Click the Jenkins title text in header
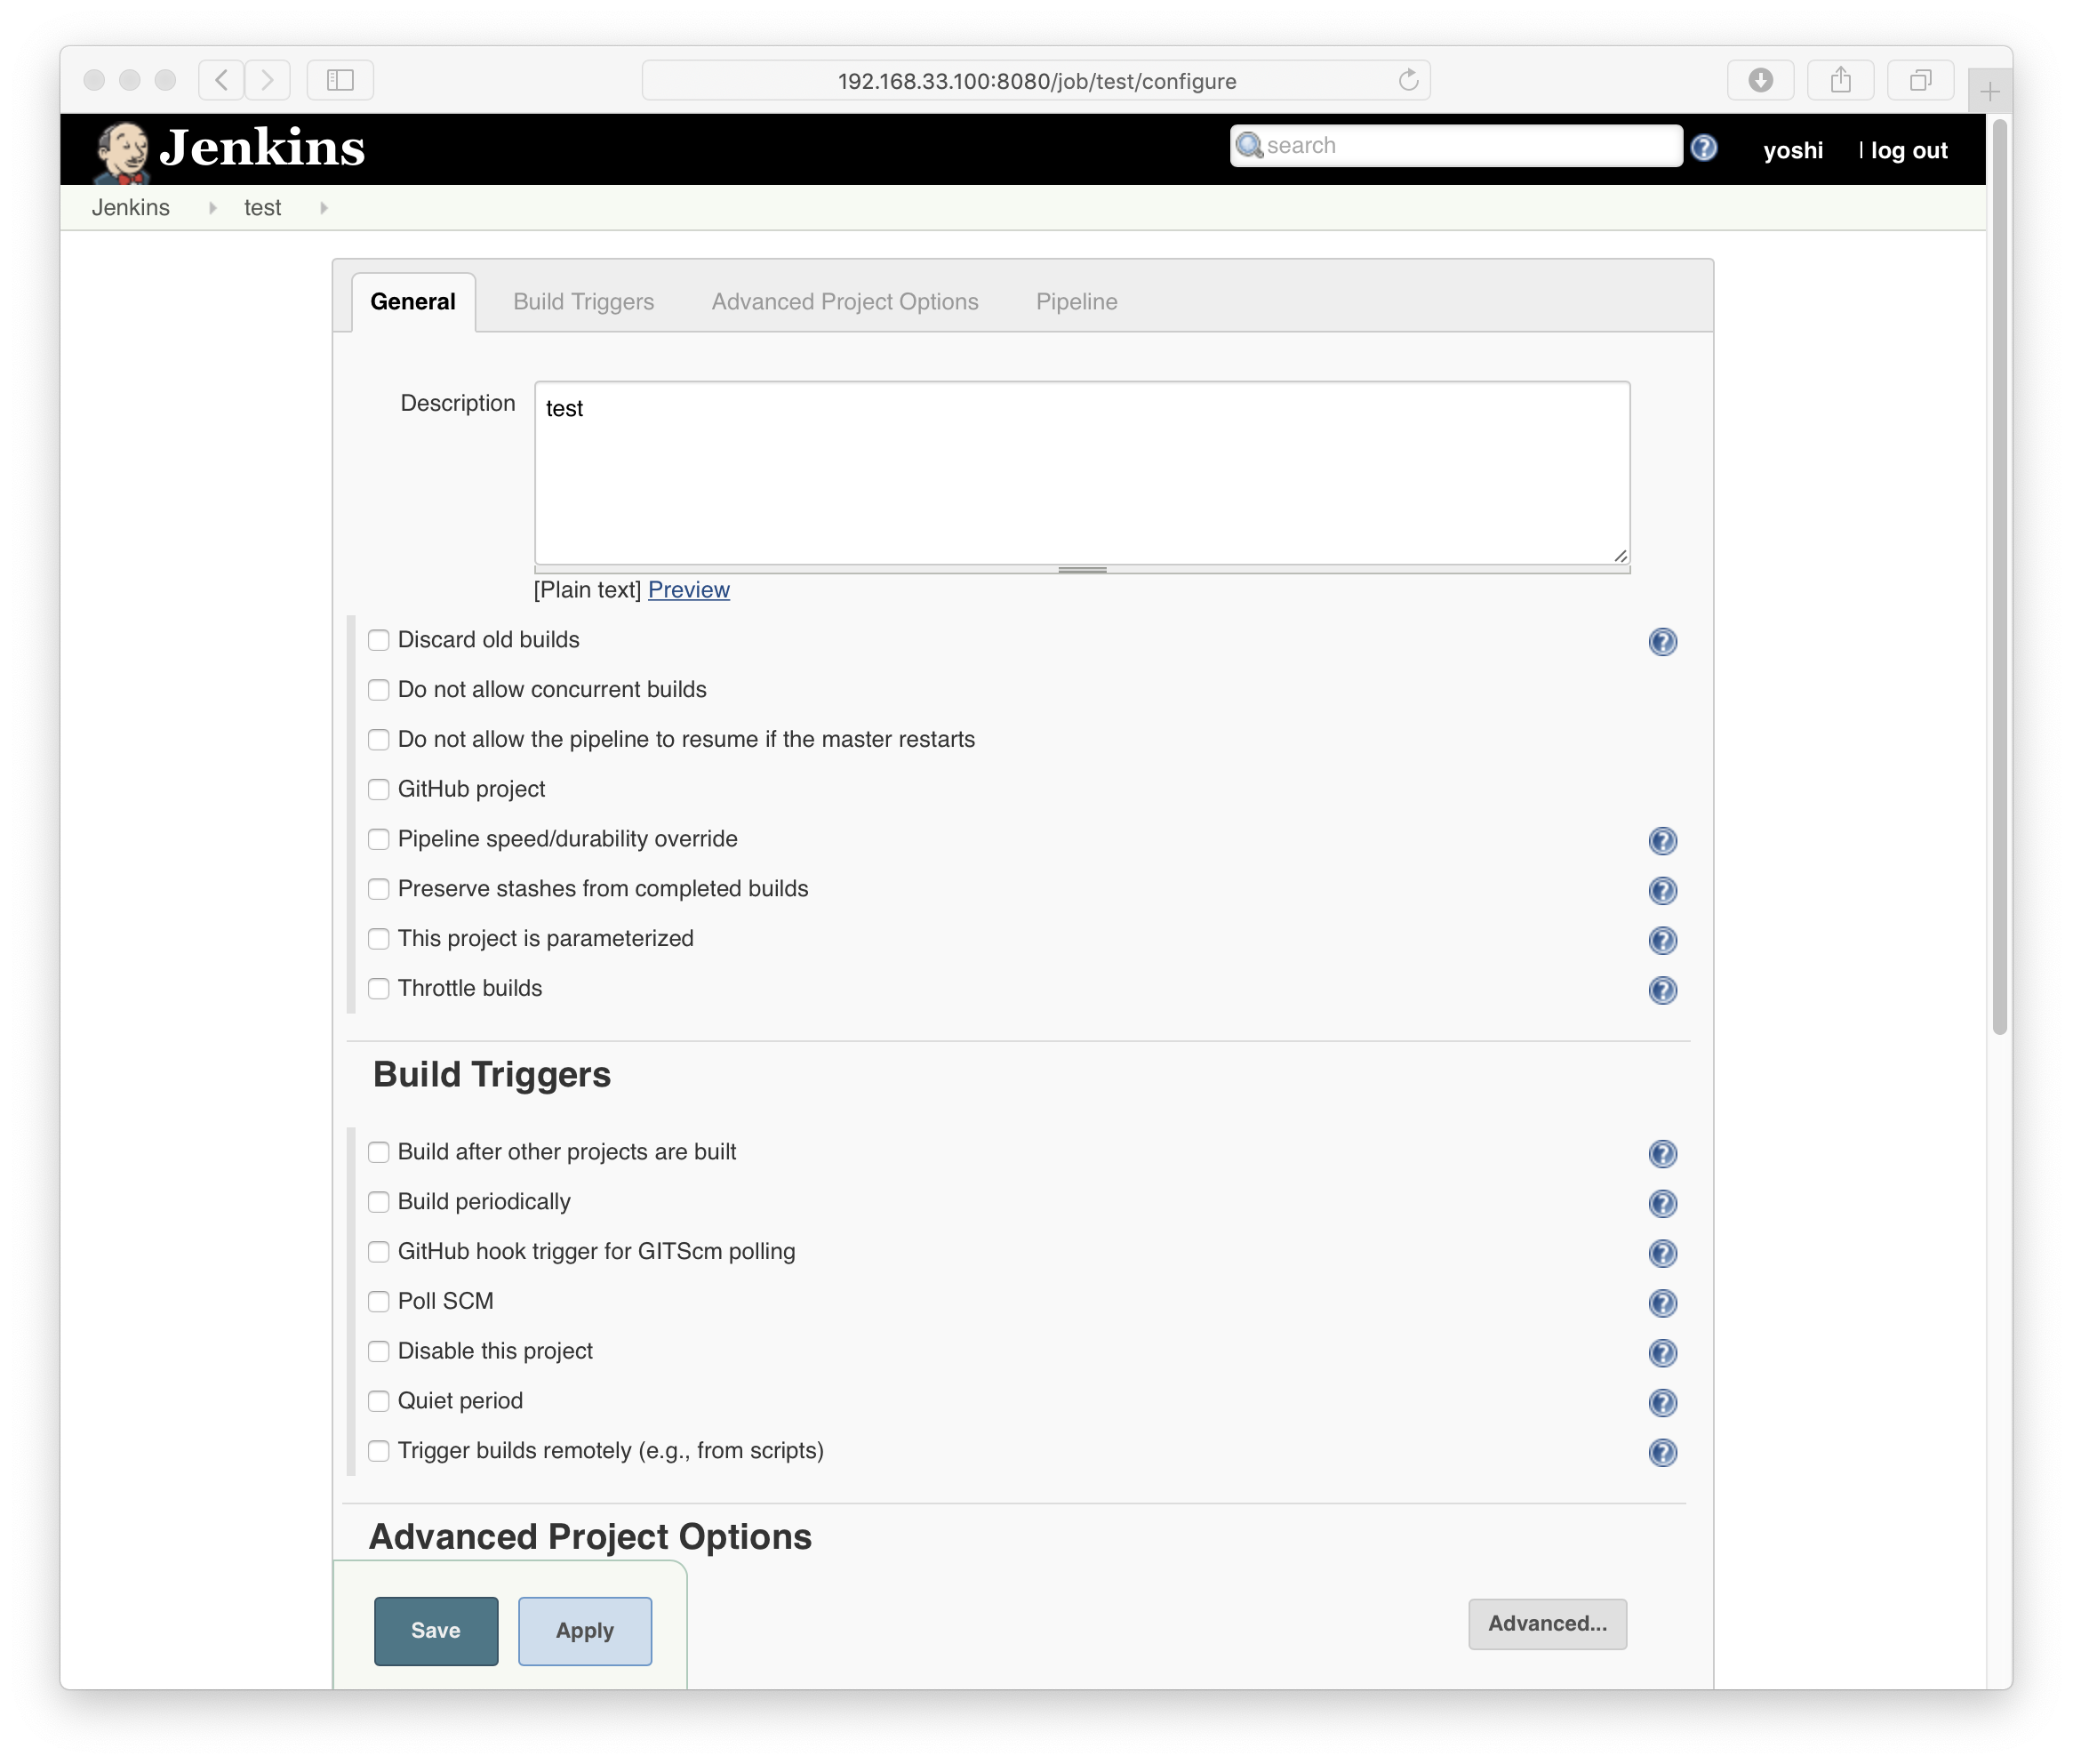The height and width of the screenshot is (1764, 2073). pyautogui.click(x=262, y=148)
